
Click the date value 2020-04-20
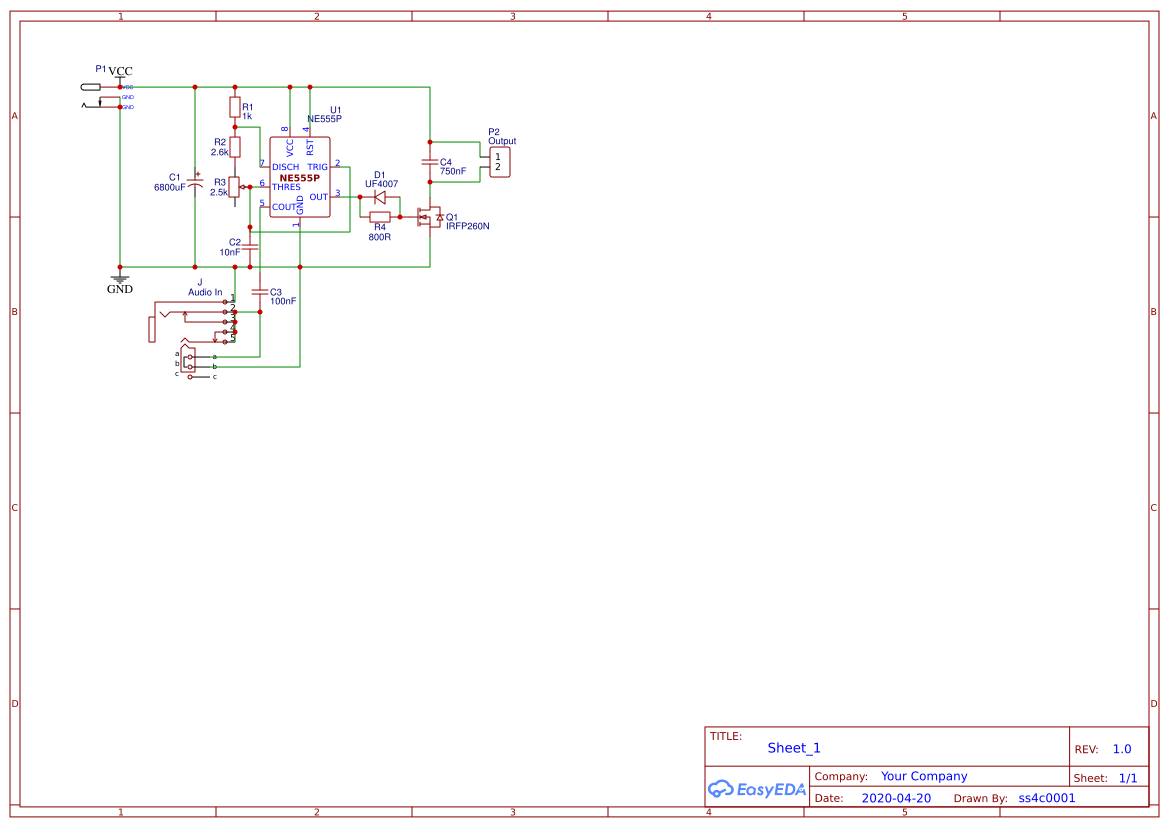(896, 798)
